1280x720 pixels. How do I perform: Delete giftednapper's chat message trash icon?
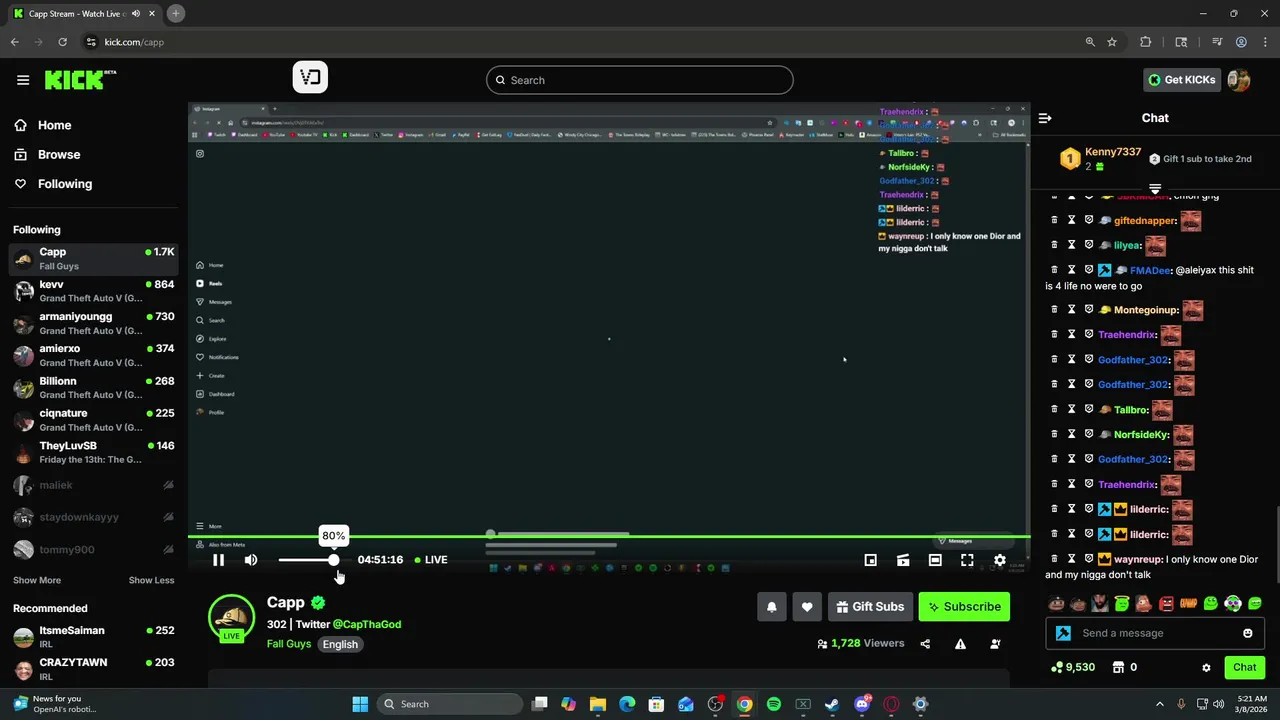click(1054, 220)
